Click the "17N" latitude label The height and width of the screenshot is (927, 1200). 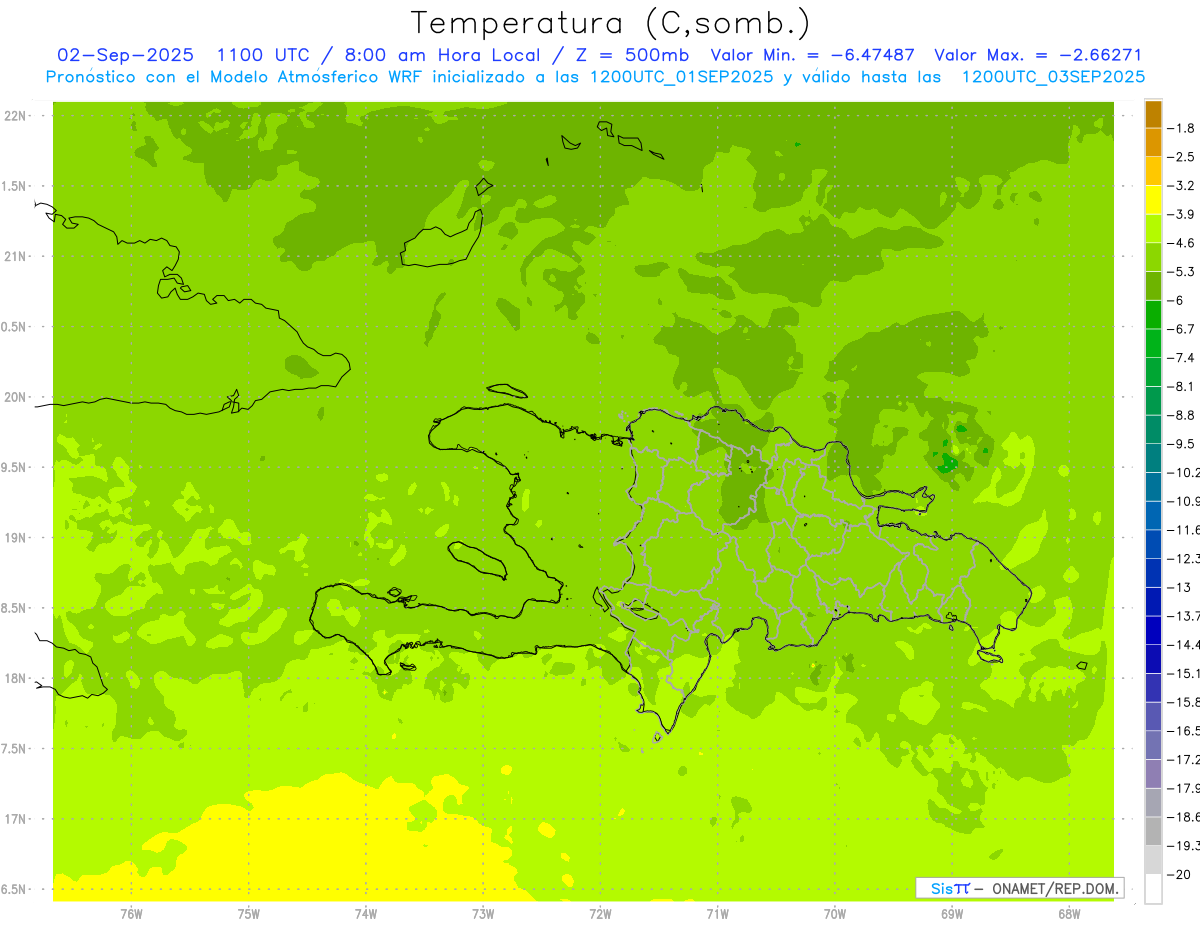[14, 819]
